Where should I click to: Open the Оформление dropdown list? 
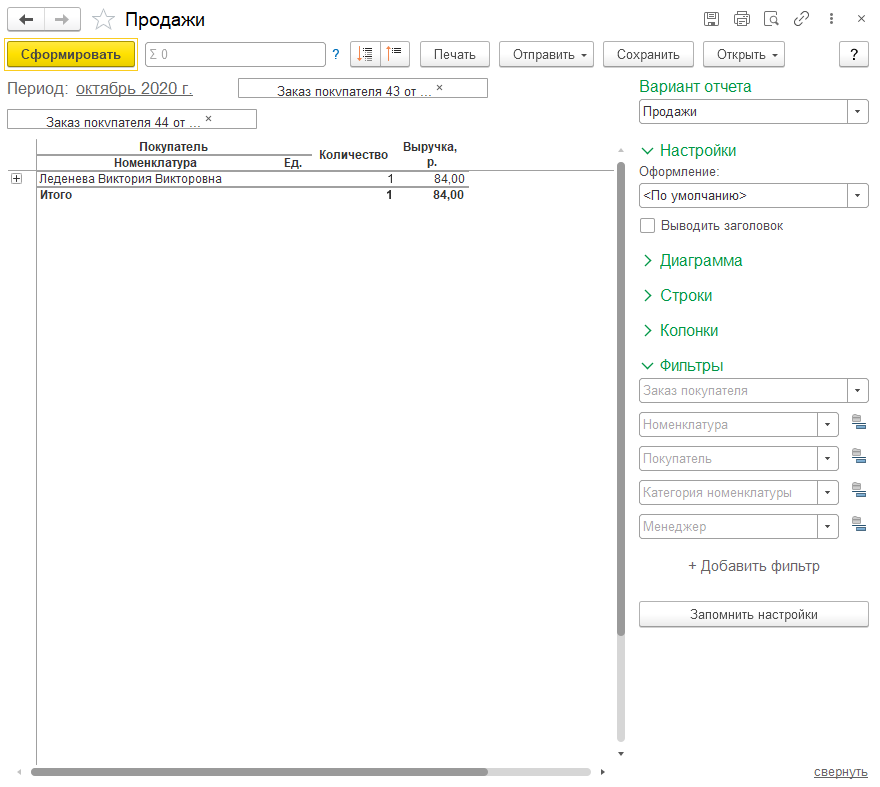[x=857, y=196]
